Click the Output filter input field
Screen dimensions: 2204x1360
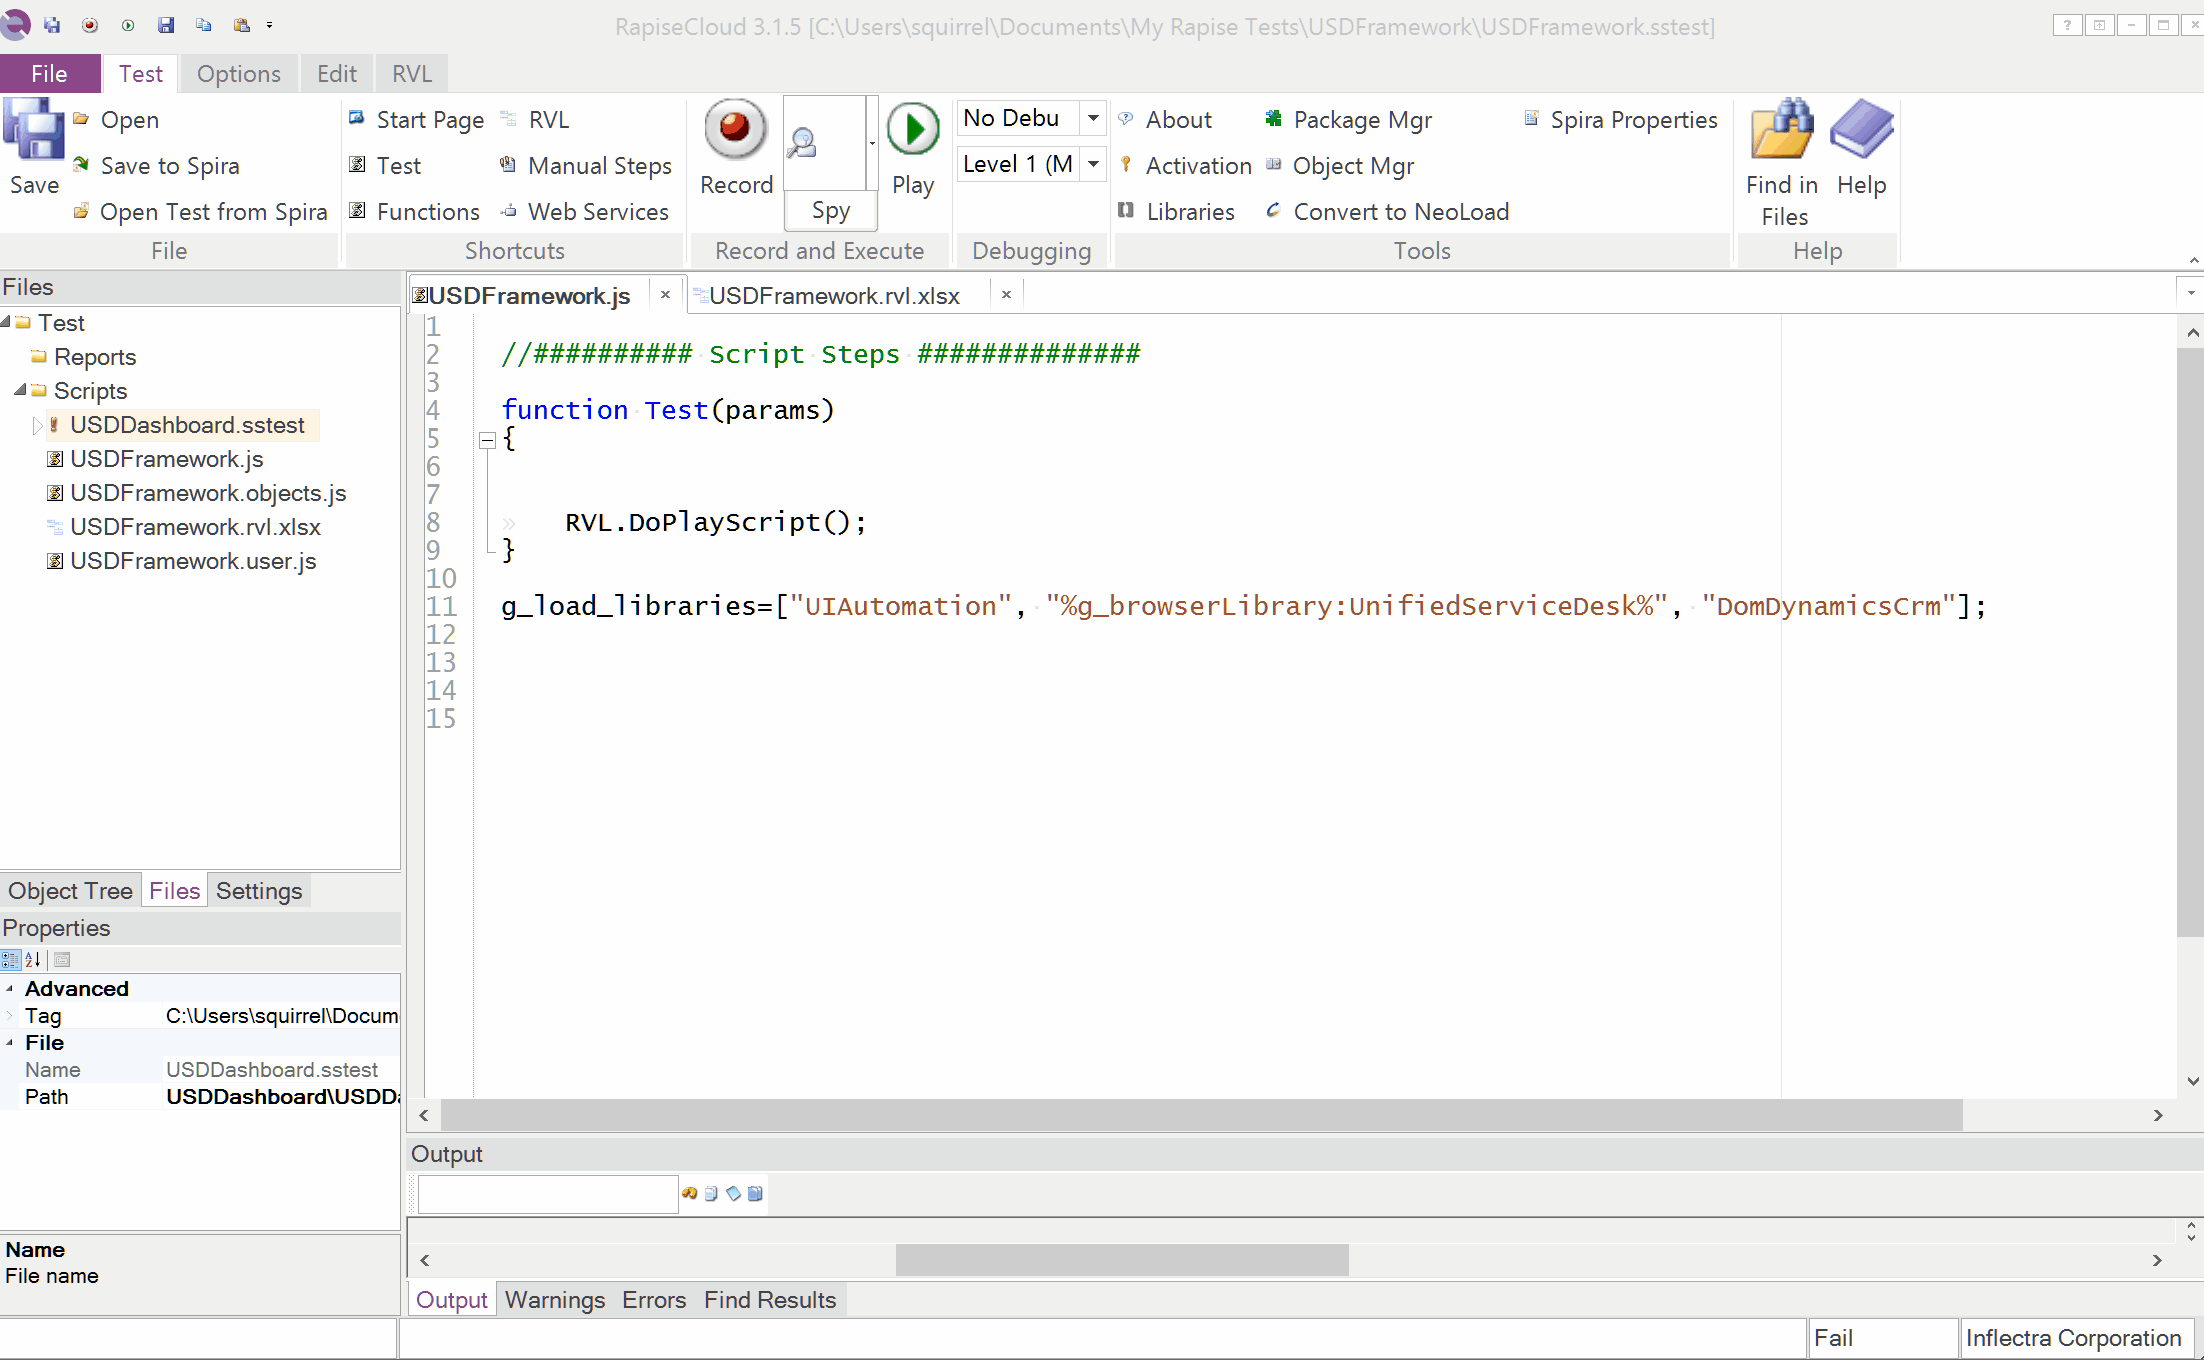(x=547, y=1194)
